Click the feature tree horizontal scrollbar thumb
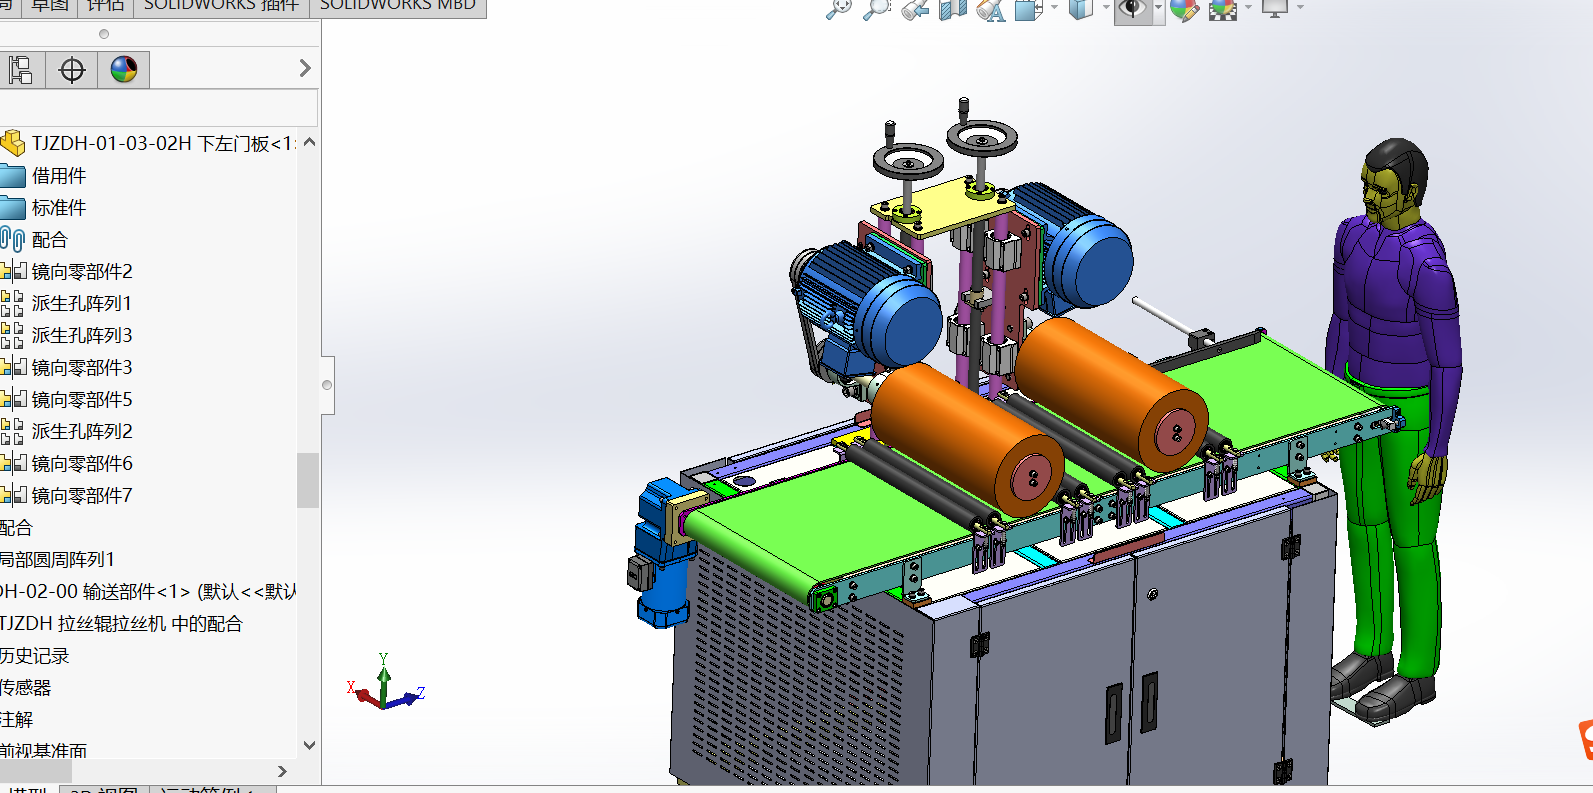Image resolution: width=1593 pixels, height=793 pixels. click(x=36, y=771)
